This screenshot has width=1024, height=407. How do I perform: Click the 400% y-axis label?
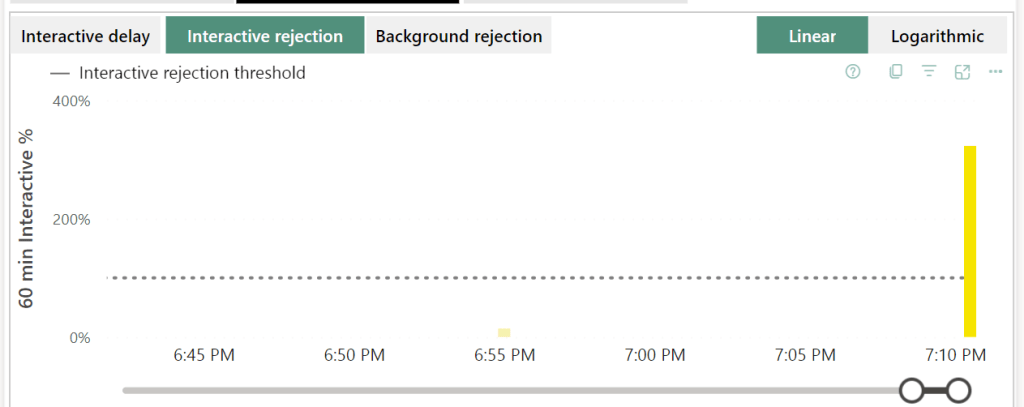tap(73, 102)
